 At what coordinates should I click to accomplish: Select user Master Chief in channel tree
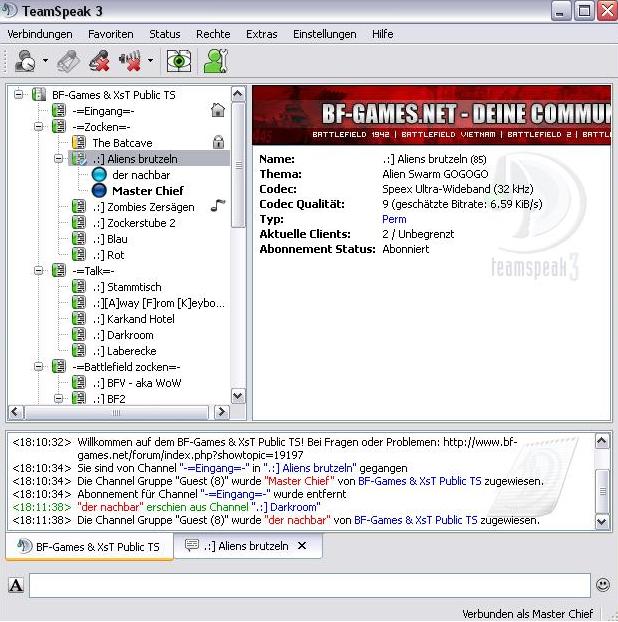pyautogui.click(x=148, y=191)
